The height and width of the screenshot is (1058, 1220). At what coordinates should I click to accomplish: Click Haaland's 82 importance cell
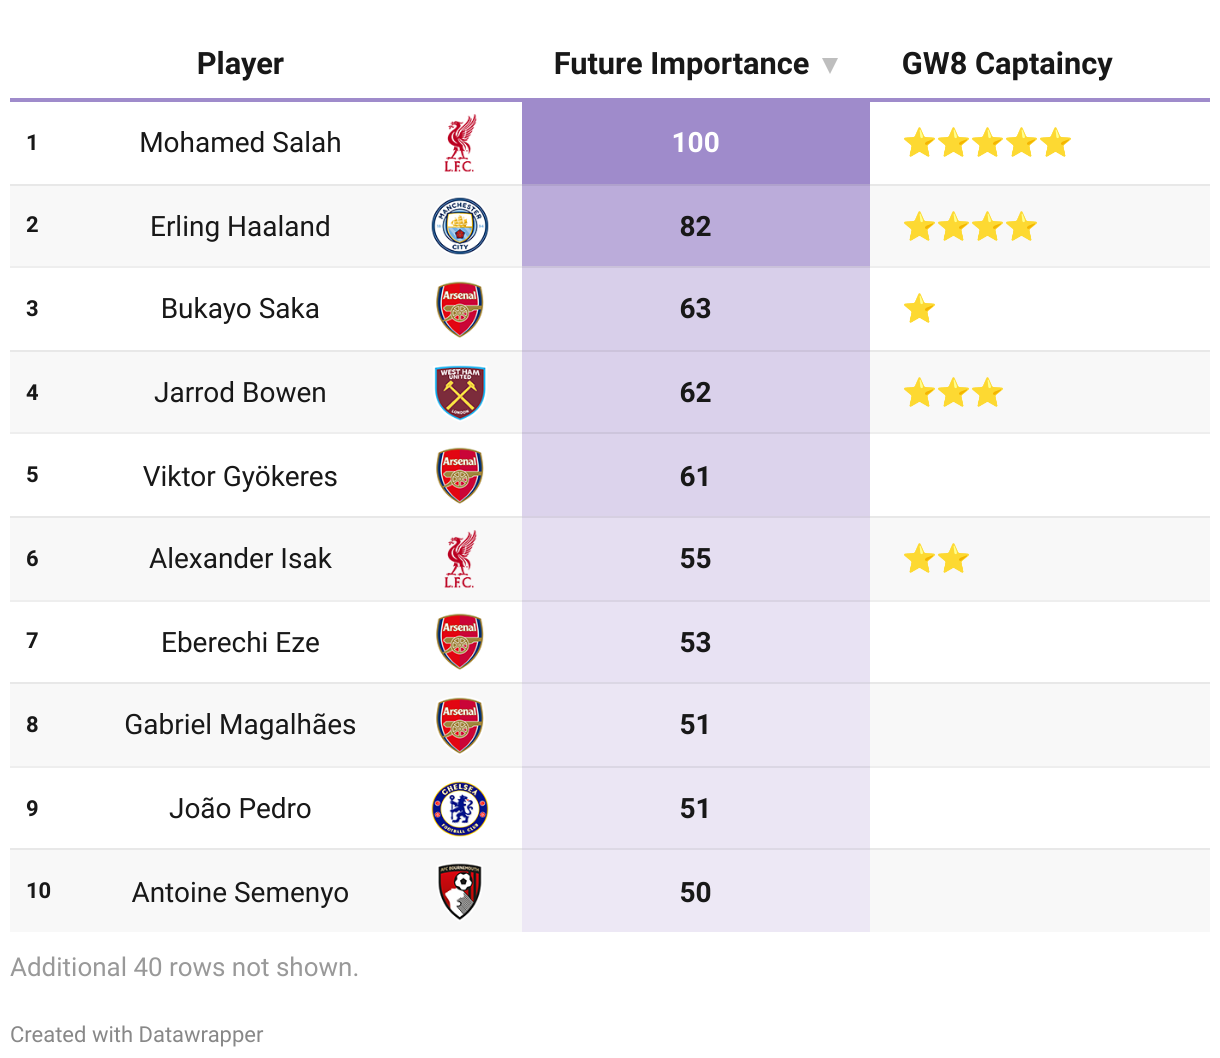(695, 227)
